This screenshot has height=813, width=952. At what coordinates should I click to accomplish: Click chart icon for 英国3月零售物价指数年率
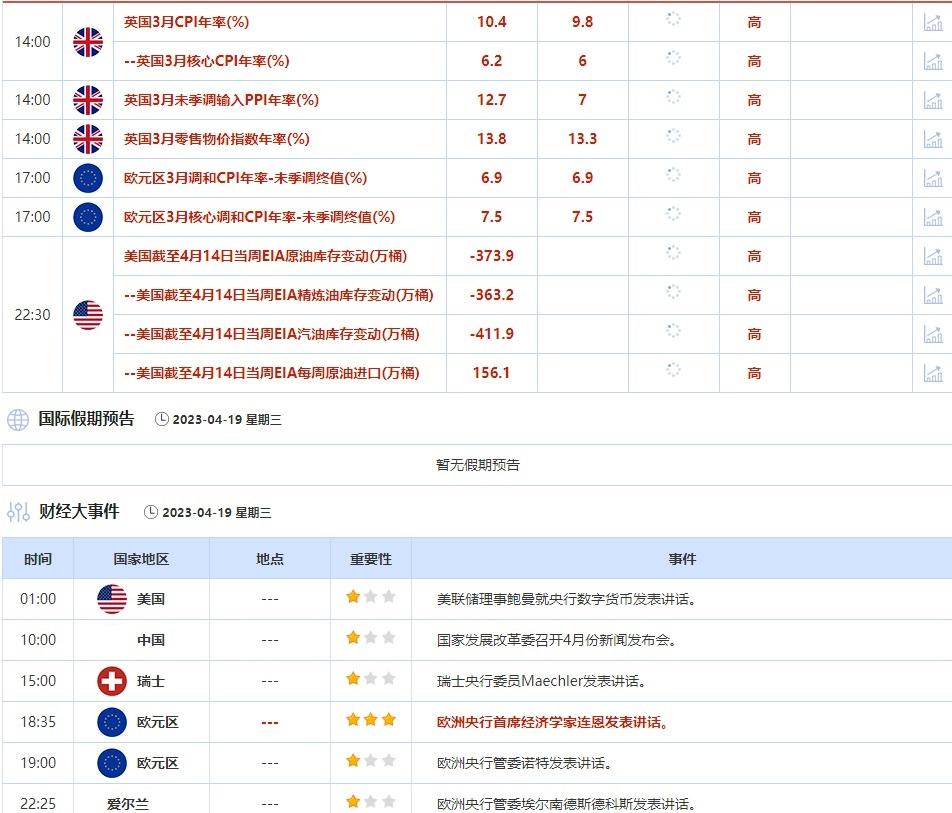tap(932, 139)
